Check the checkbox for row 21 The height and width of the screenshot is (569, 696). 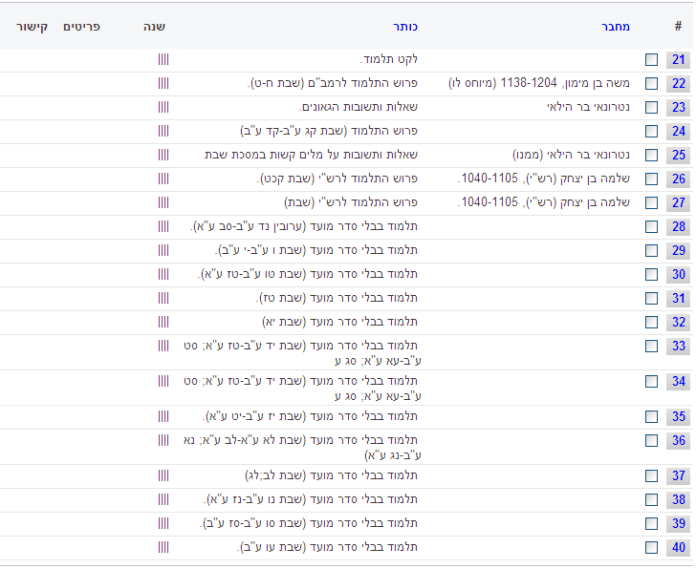point(651,60)
